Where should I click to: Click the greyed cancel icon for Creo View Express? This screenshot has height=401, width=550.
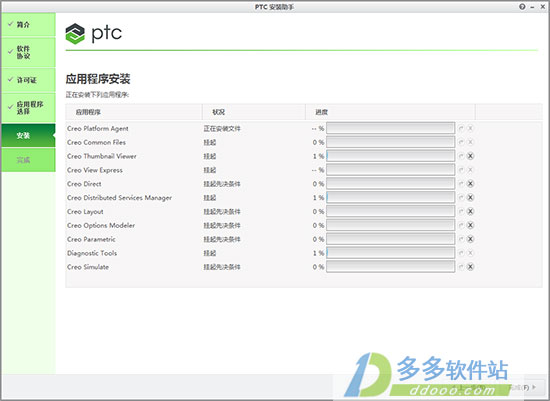point(470,170)
